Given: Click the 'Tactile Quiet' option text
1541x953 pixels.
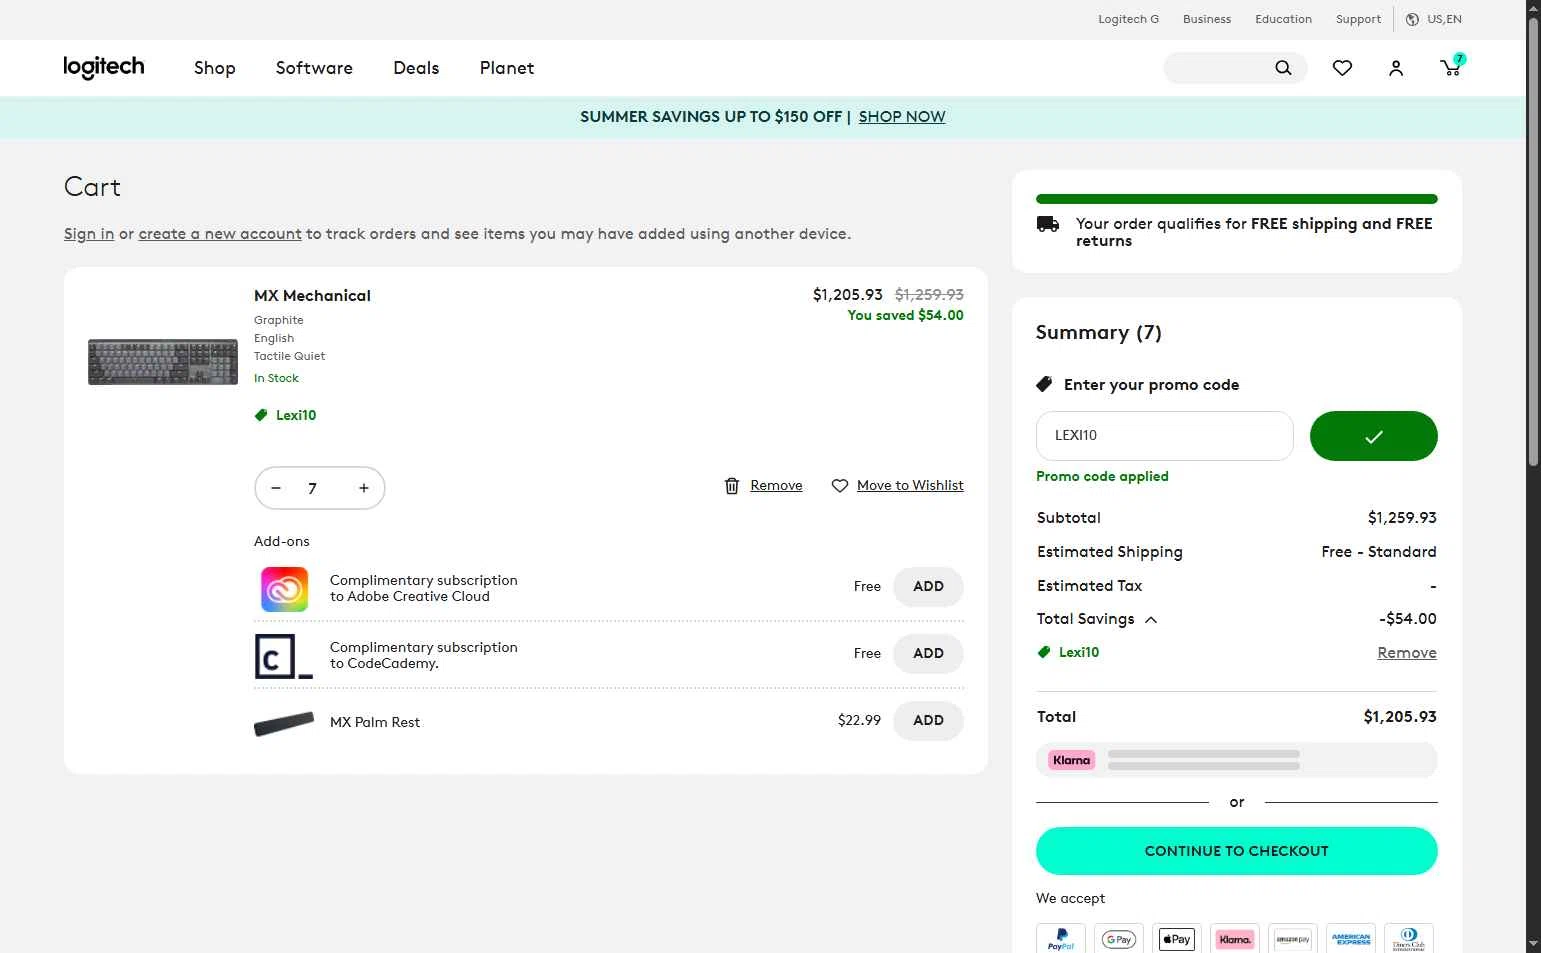Looking at the screenshot, I should tap(289, 356).
